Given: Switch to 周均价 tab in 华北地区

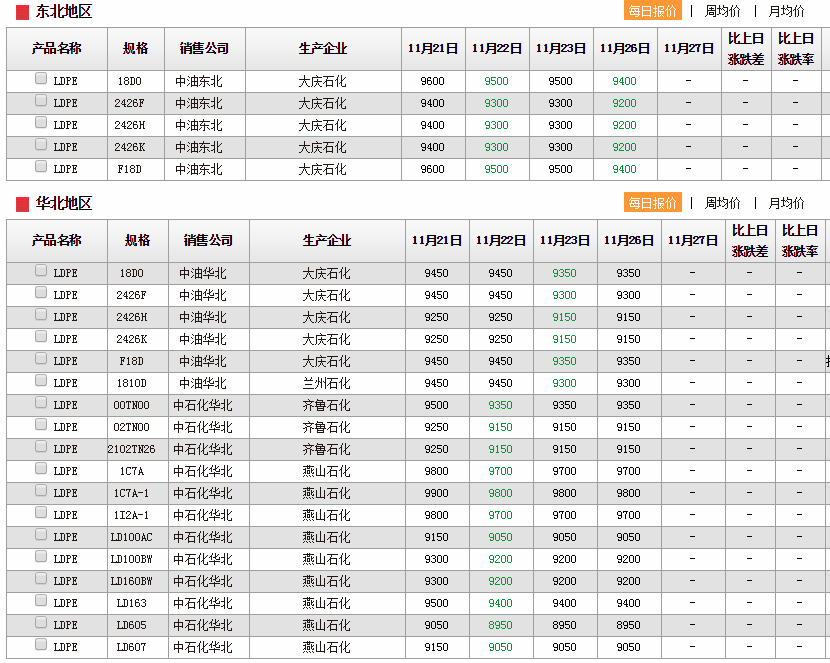Looking at the screenshot, I should (722, 203).
